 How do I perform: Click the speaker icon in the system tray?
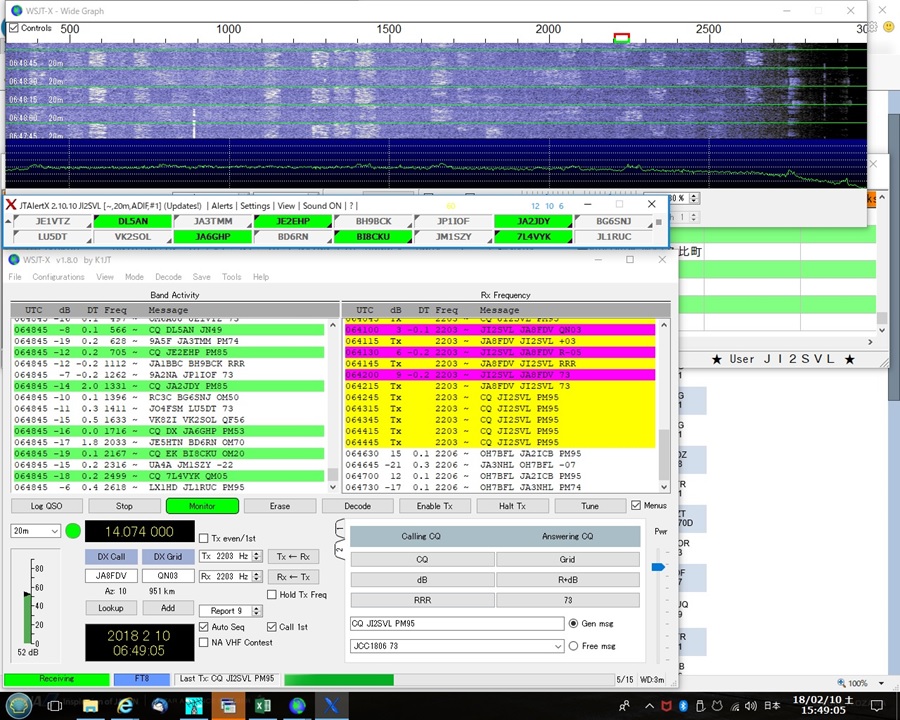(750, 706)
